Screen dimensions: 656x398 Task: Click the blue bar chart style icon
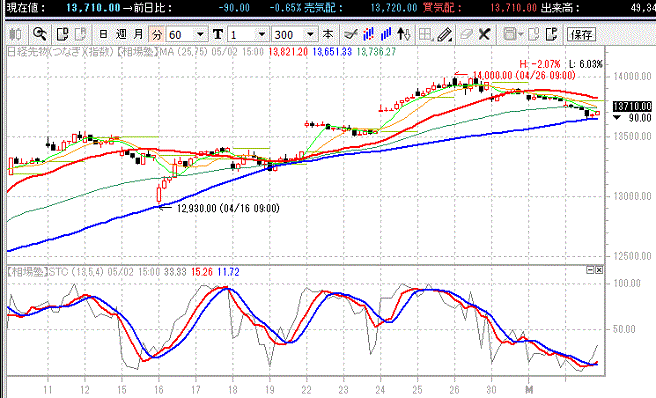386,34
